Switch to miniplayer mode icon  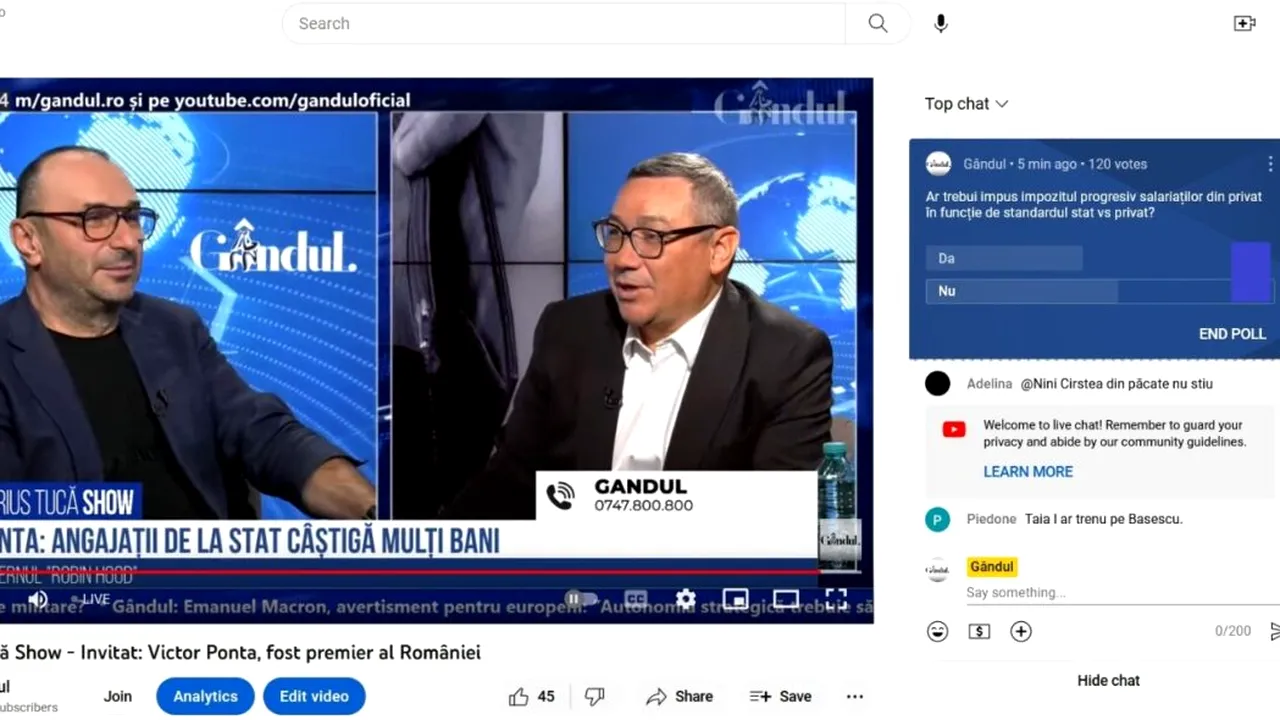(x=735, y=597)
